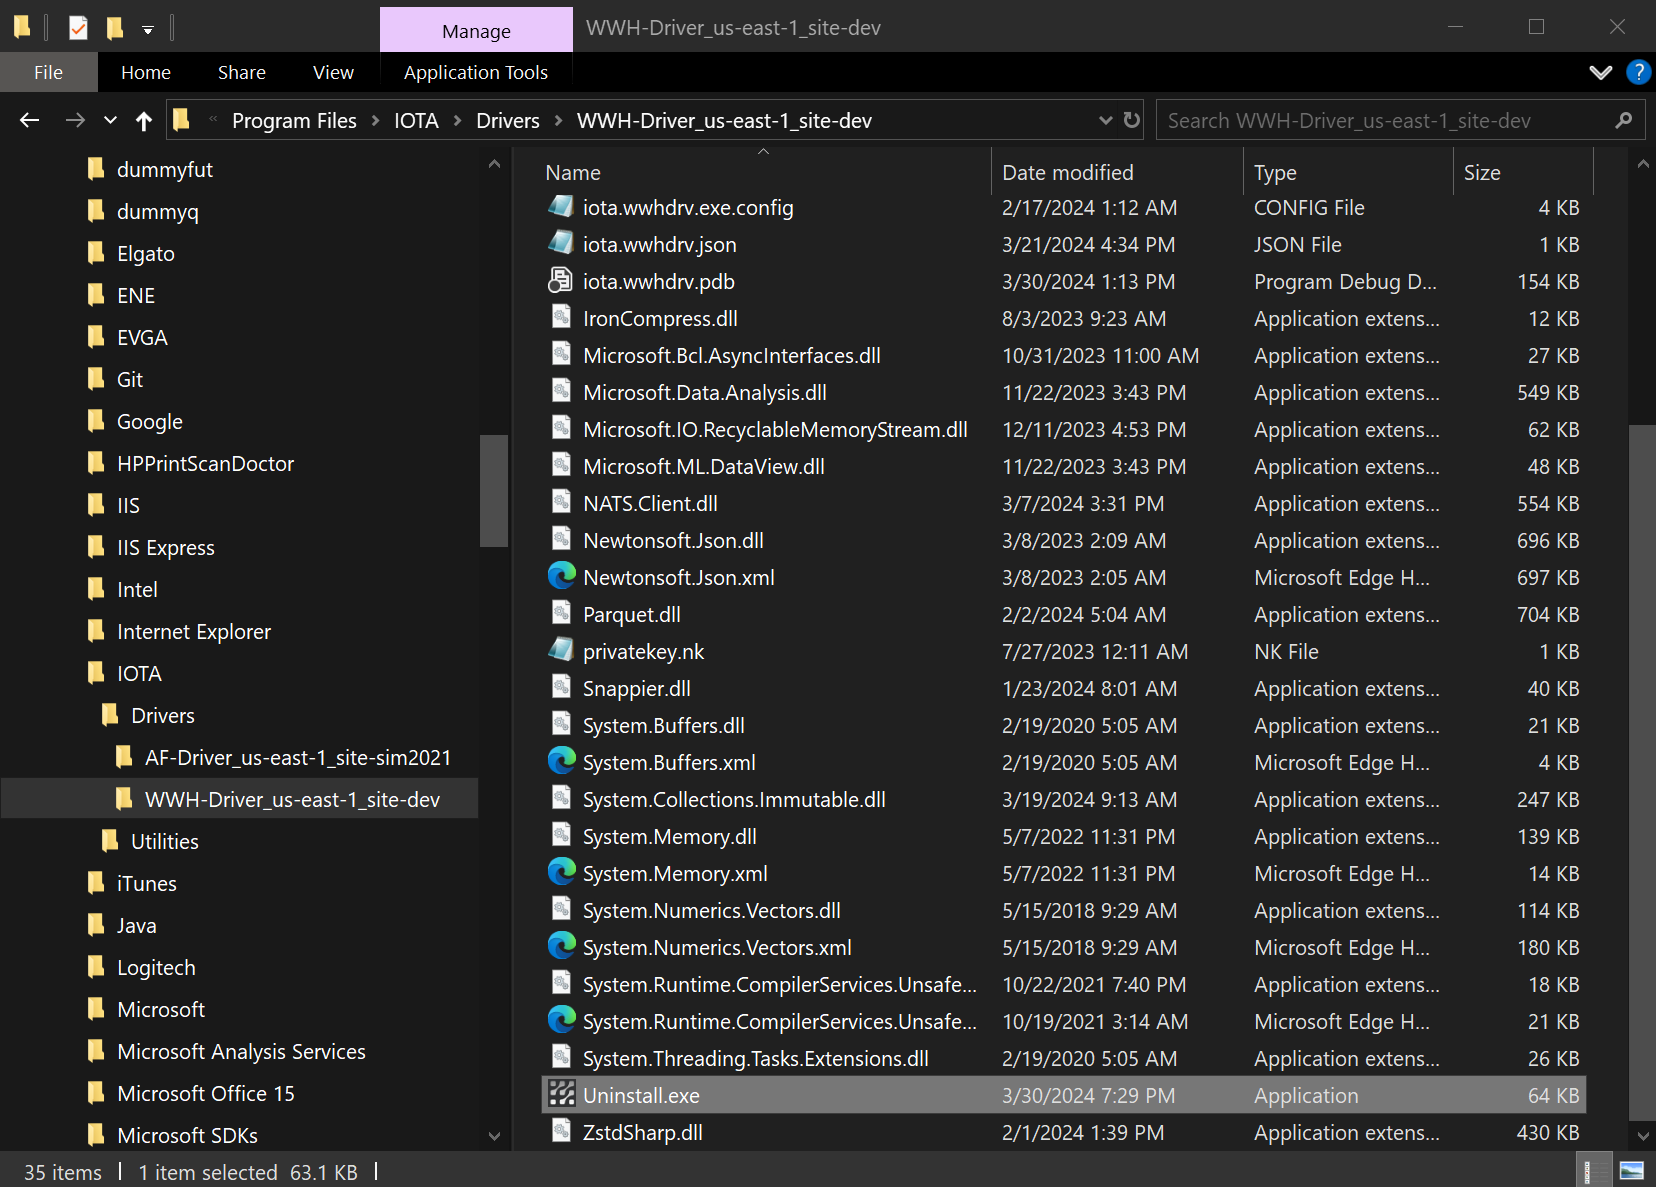
Task: Expand the chevron after Drivers breadcrumb
Action: point(558,121)
